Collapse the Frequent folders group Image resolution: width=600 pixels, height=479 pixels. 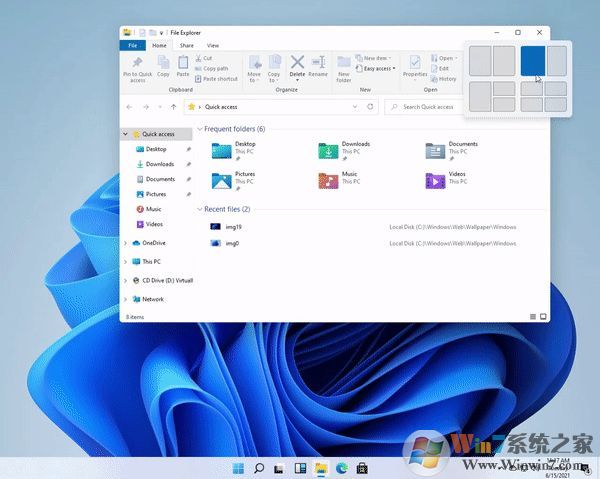tap(200, 129)
